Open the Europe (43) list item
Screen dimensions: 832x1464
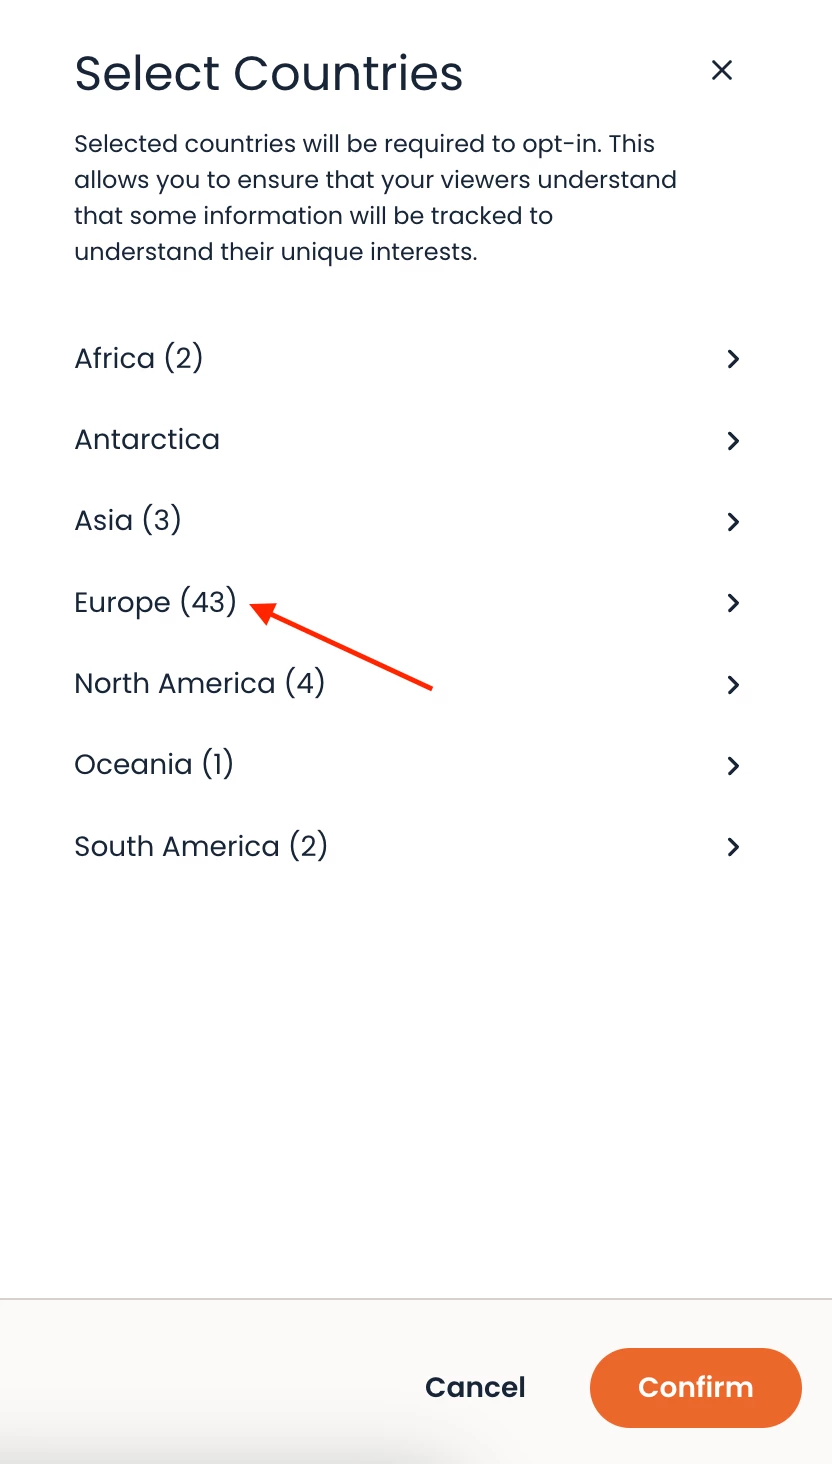[155, 603]
